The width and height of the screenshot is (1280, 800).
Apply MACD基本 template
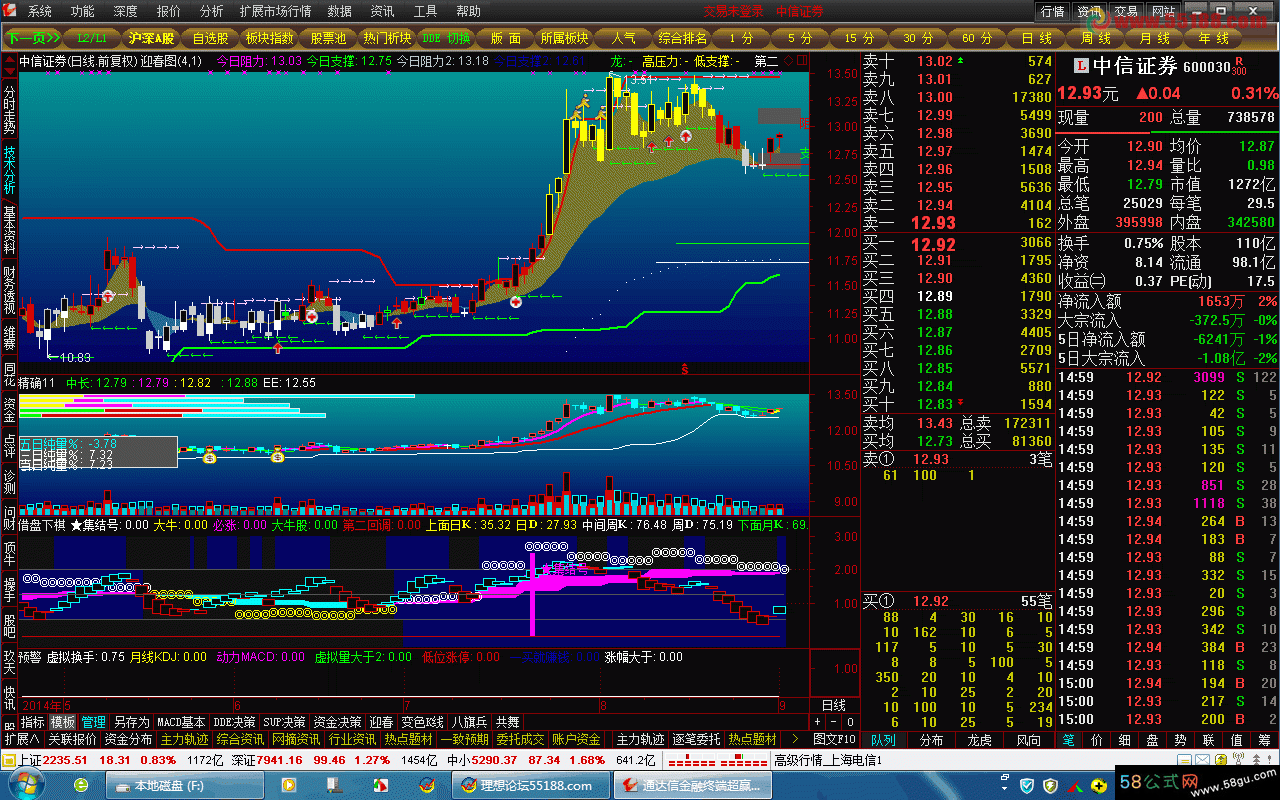(181, 721)
